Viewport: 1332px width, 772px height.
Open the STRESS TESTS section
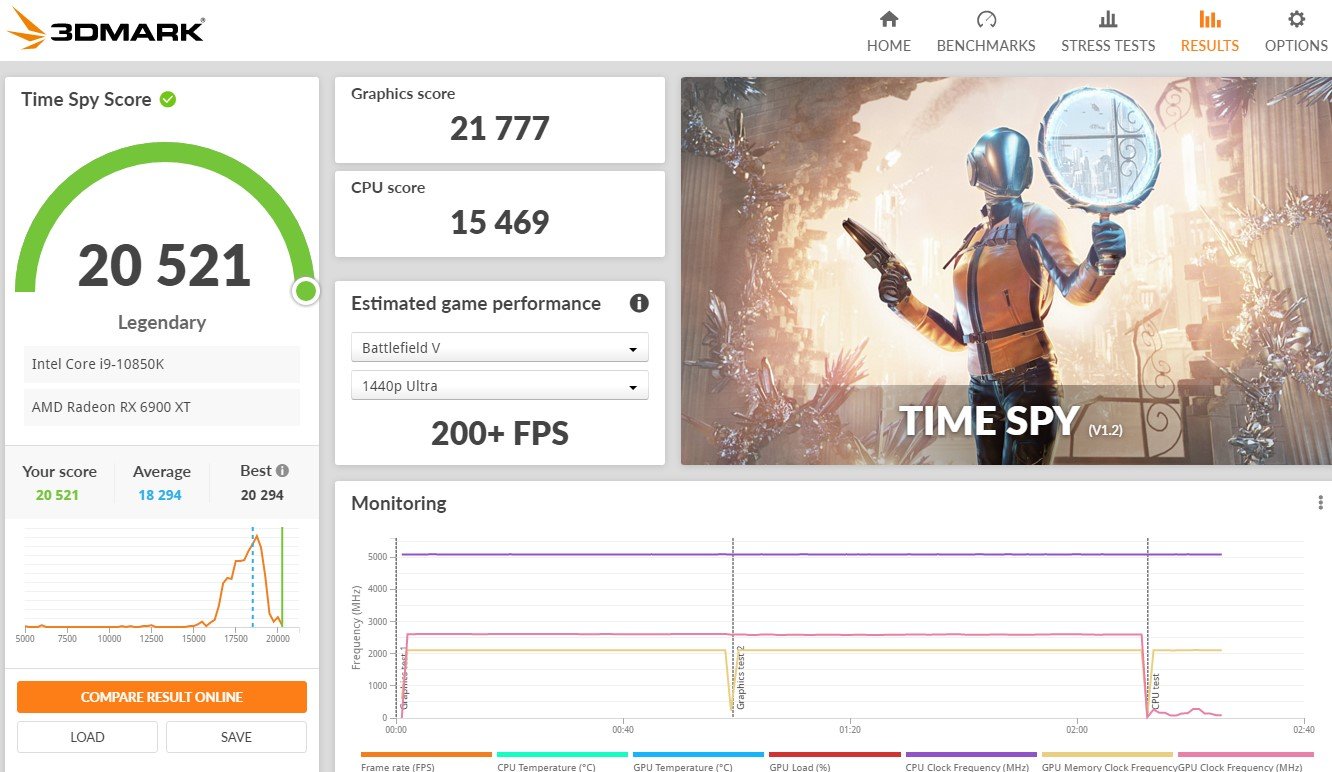point(1108,32)
